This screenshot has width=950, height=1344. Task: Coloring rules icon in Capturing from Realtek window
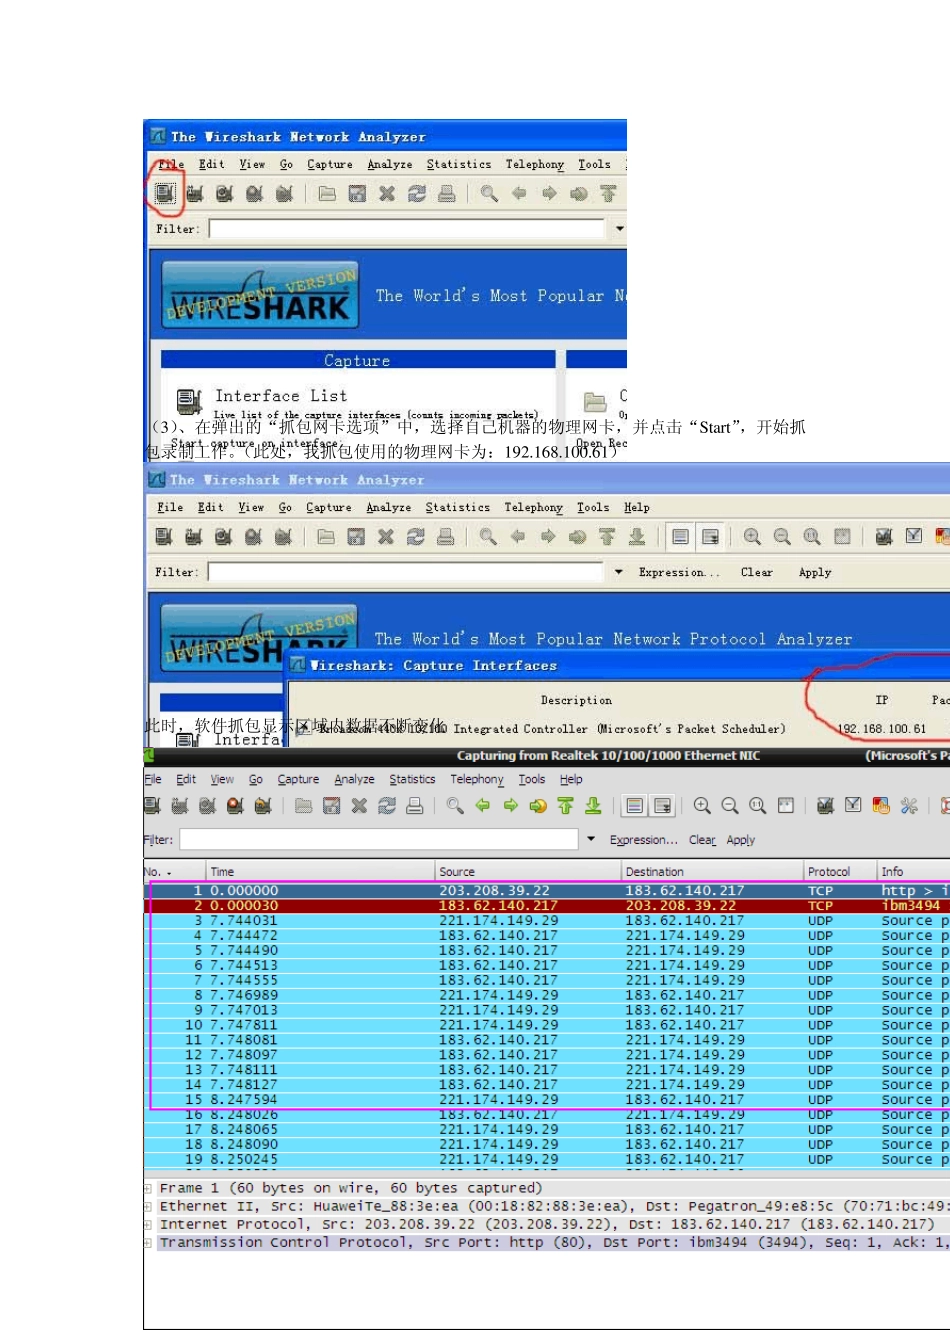tap(881, 806)
